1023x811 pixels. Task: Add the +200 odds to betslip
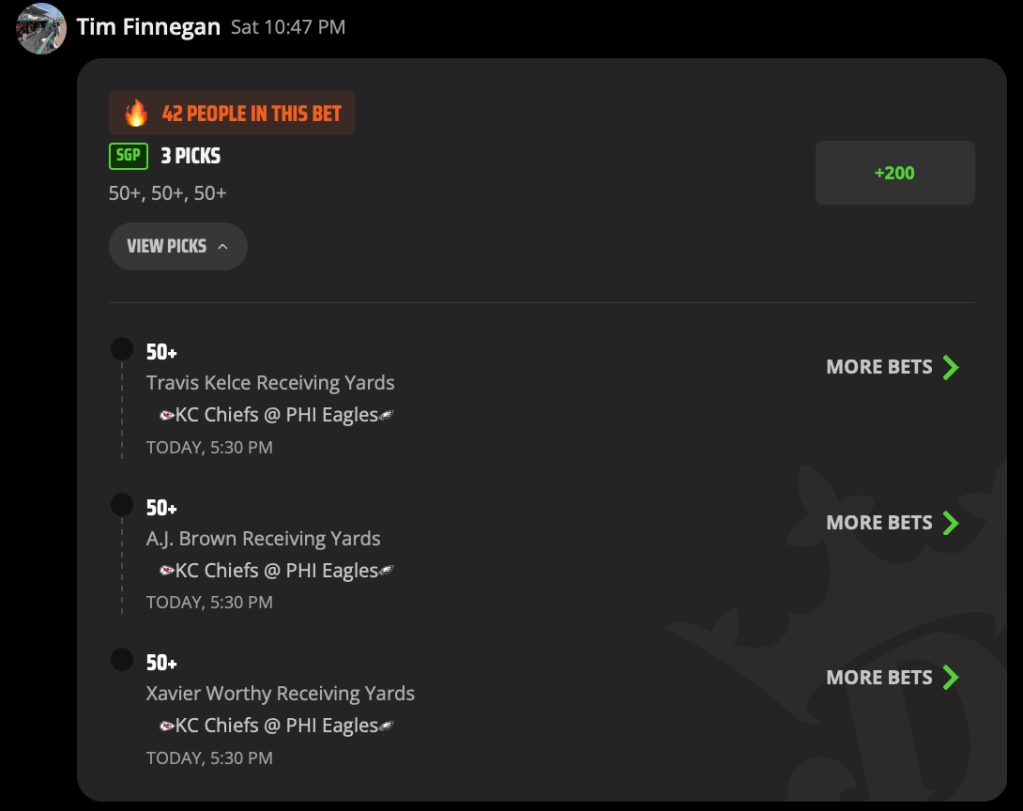pyautogui.click(x=895, y=173)
